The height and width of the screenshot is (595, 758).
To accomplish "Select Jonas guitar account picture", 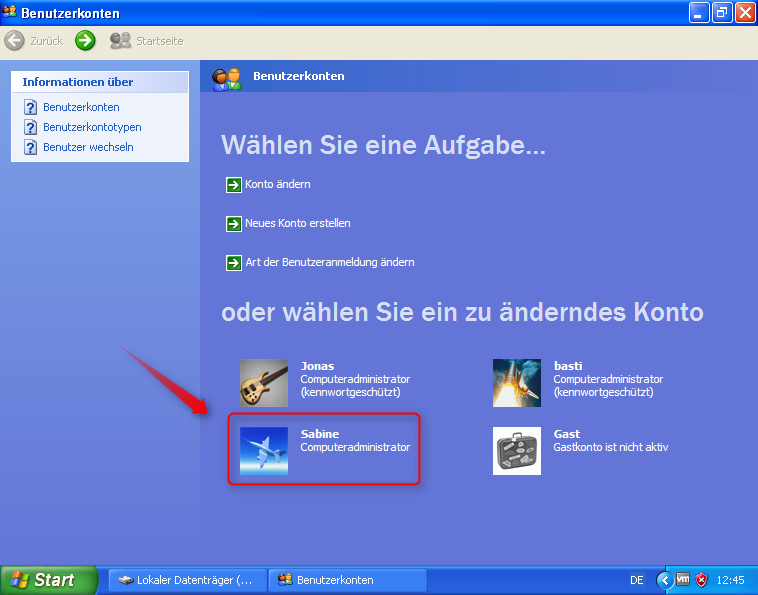I will pyautogui.click(x=264, y=383).
